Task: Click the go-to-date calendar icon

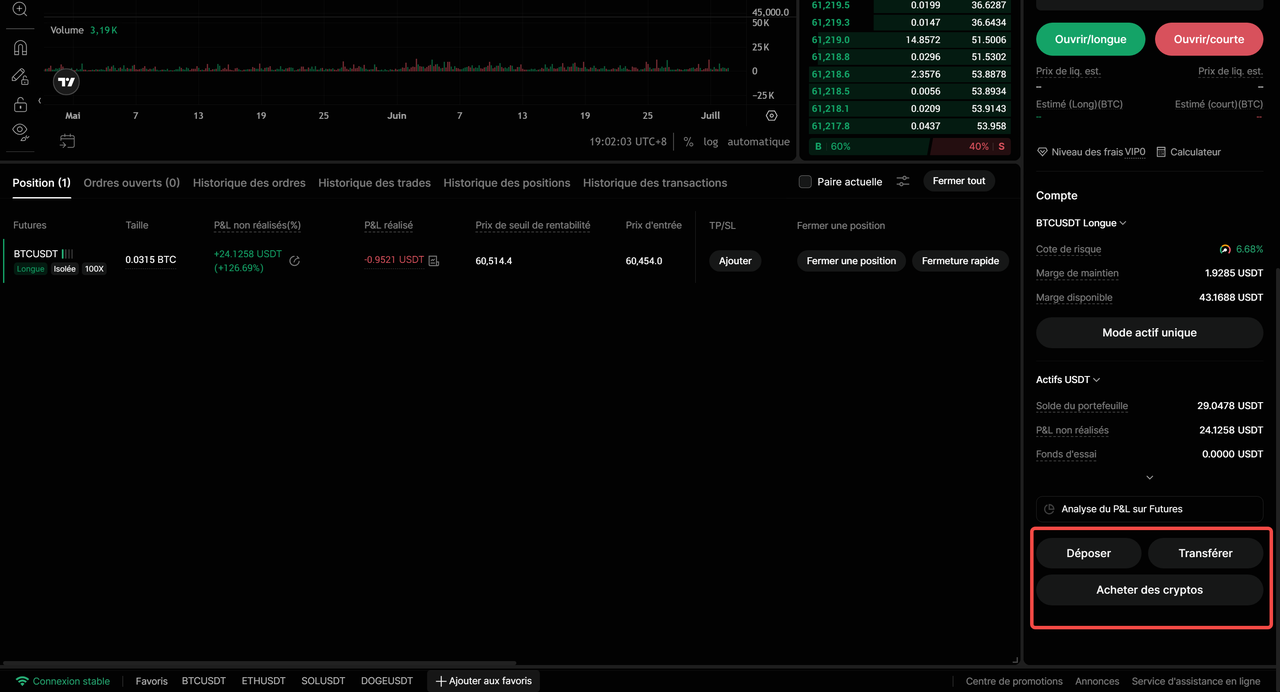Action: coord(67,142)
